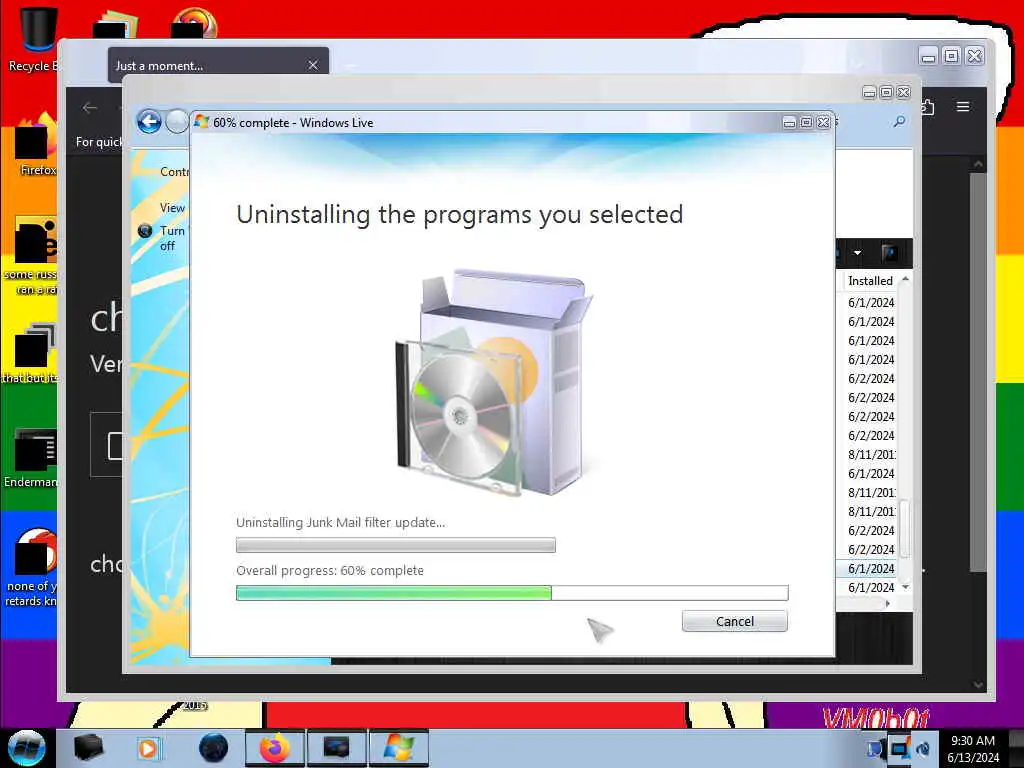1024x768 pixels.
Task: Click the blue Back arrow in Control Panel
Action: 149,121
